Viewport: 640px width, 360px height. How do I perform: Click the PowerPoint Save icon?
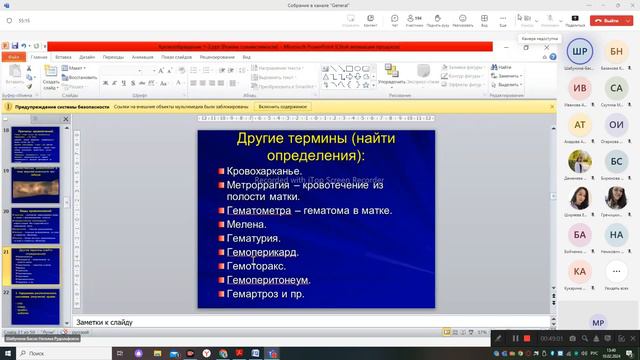coord(15,46)
